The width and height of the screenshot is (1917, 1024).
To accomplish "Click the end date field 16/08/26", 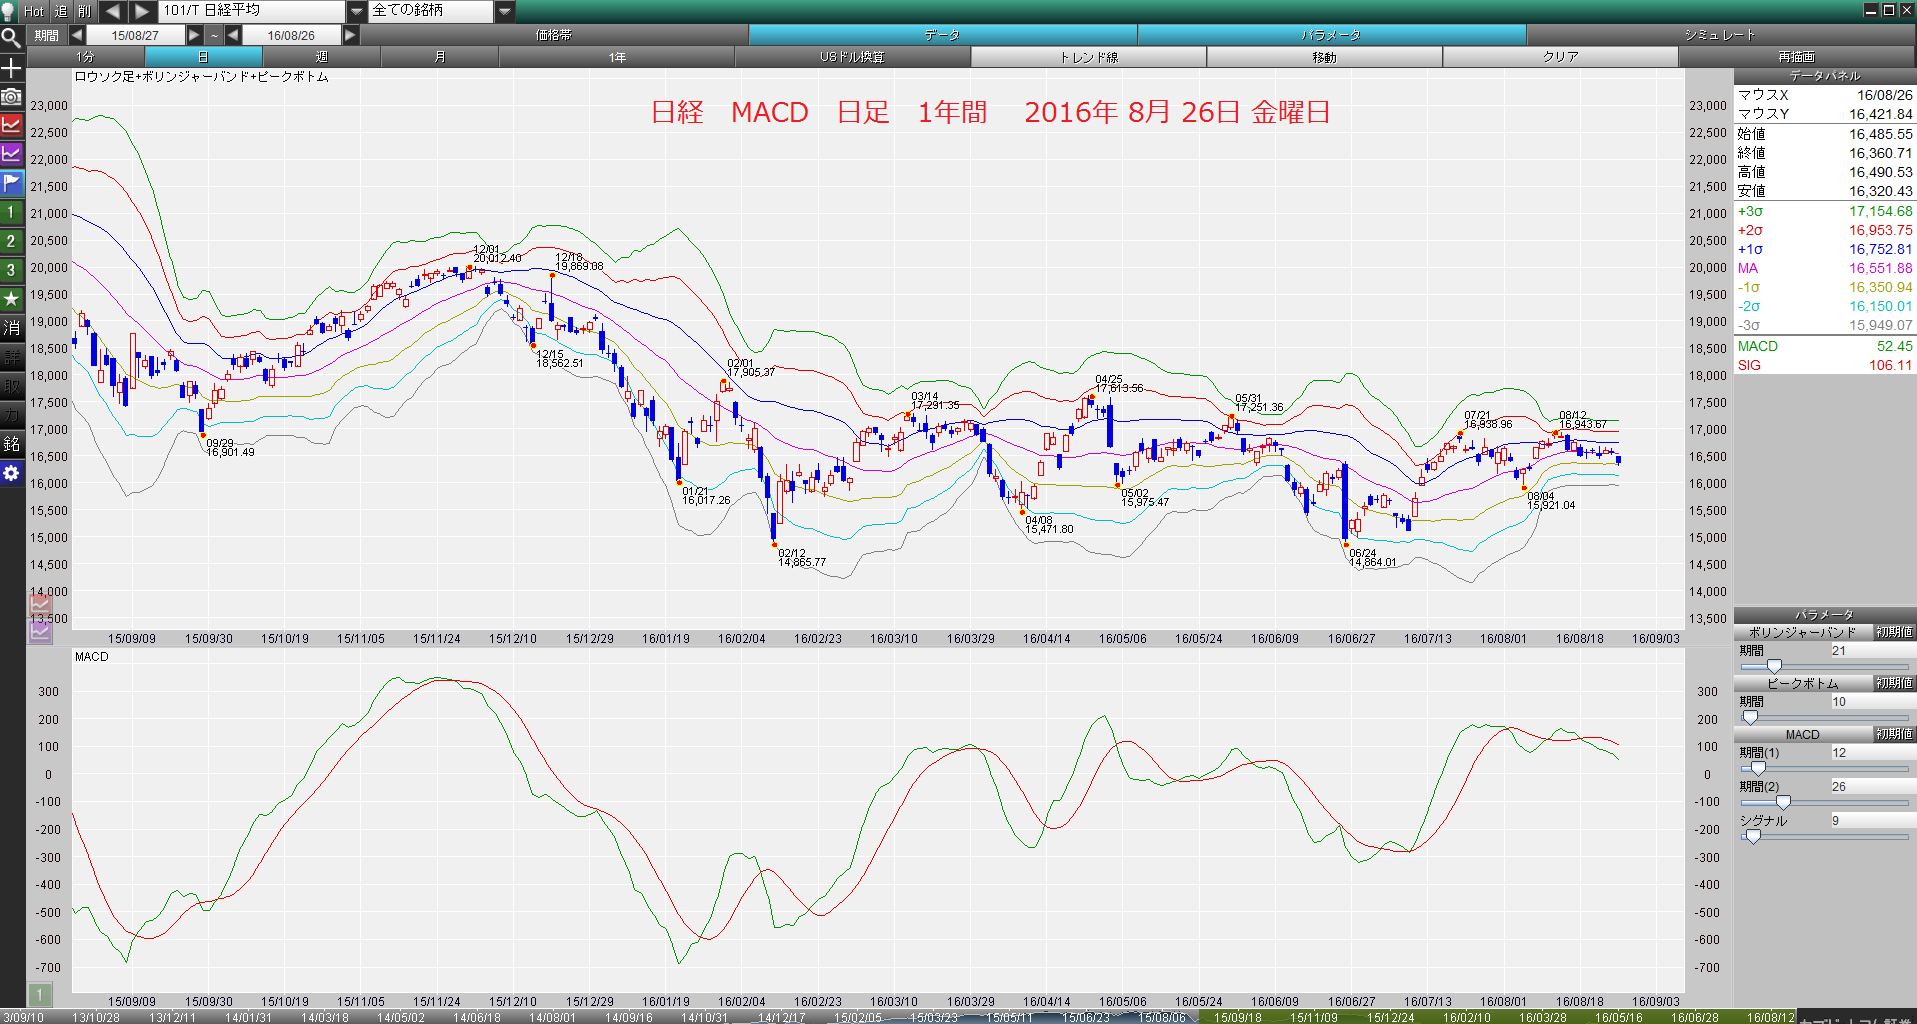I will [291, 35].
